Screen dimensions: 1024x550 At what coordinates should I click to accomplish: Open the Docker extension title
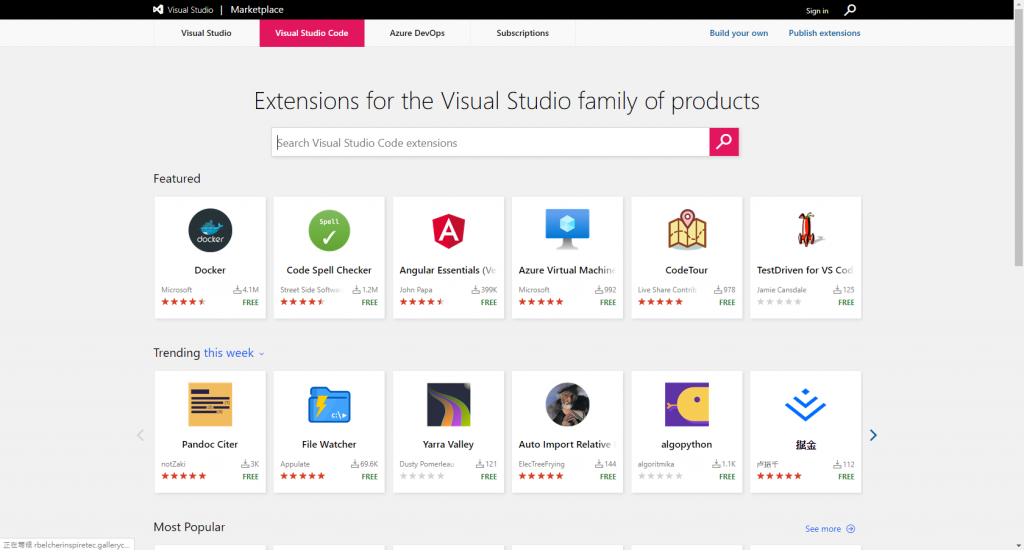210,270
